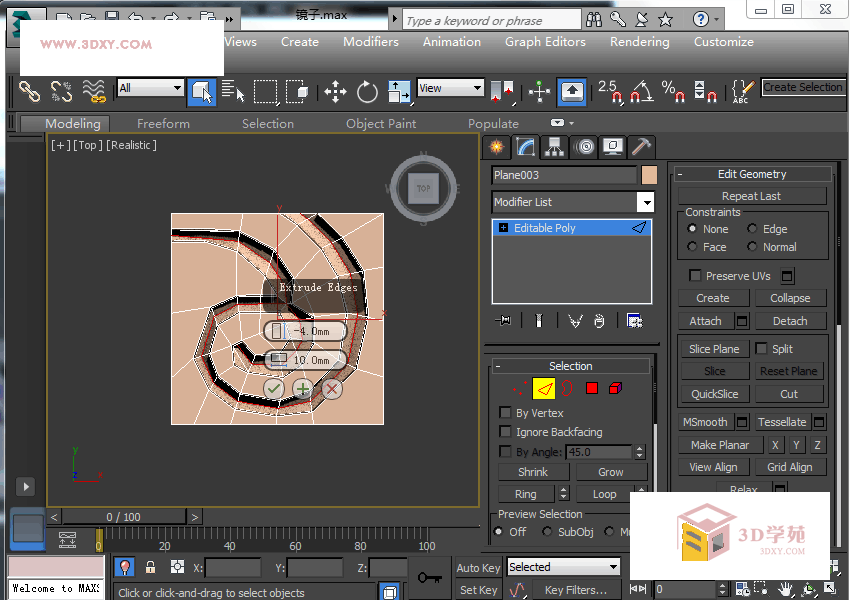Switch to the Hierarchy command panel
Image resolution: width=850 pixels, height=600 pixels.
pos(554,147)
